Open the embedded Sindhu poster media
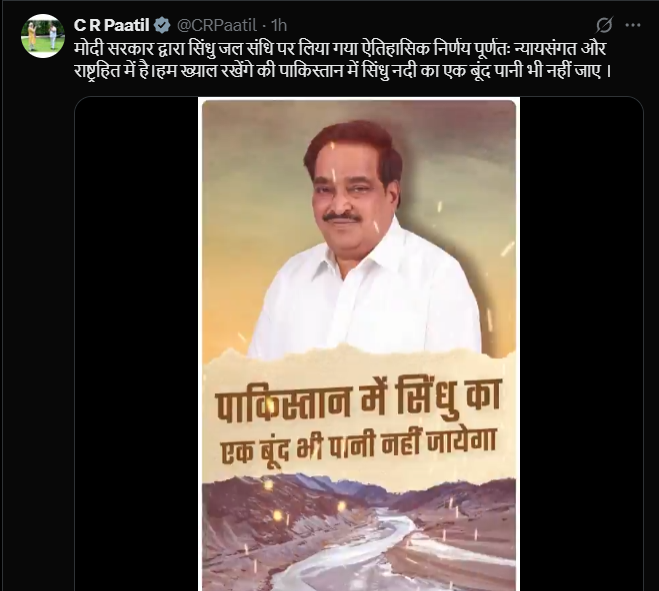Image resolution: width=659 pixels, height=591 pixels. (359, 344)
